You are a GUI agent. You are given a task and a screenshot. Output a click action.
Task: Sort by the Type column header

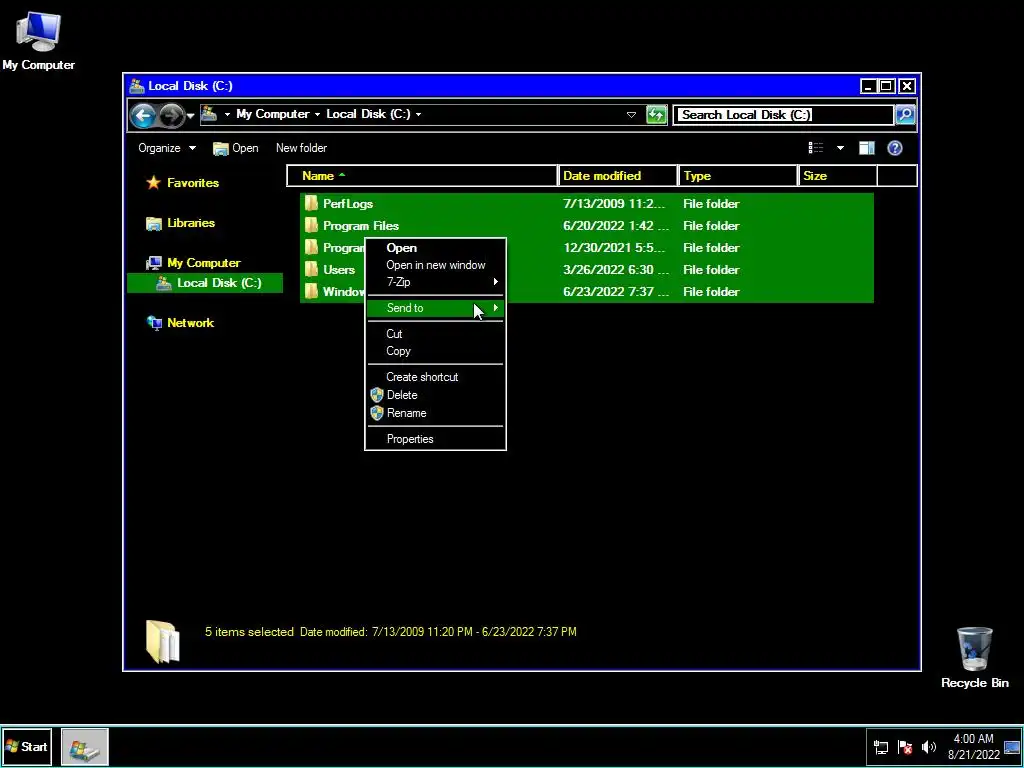point(738,176)
